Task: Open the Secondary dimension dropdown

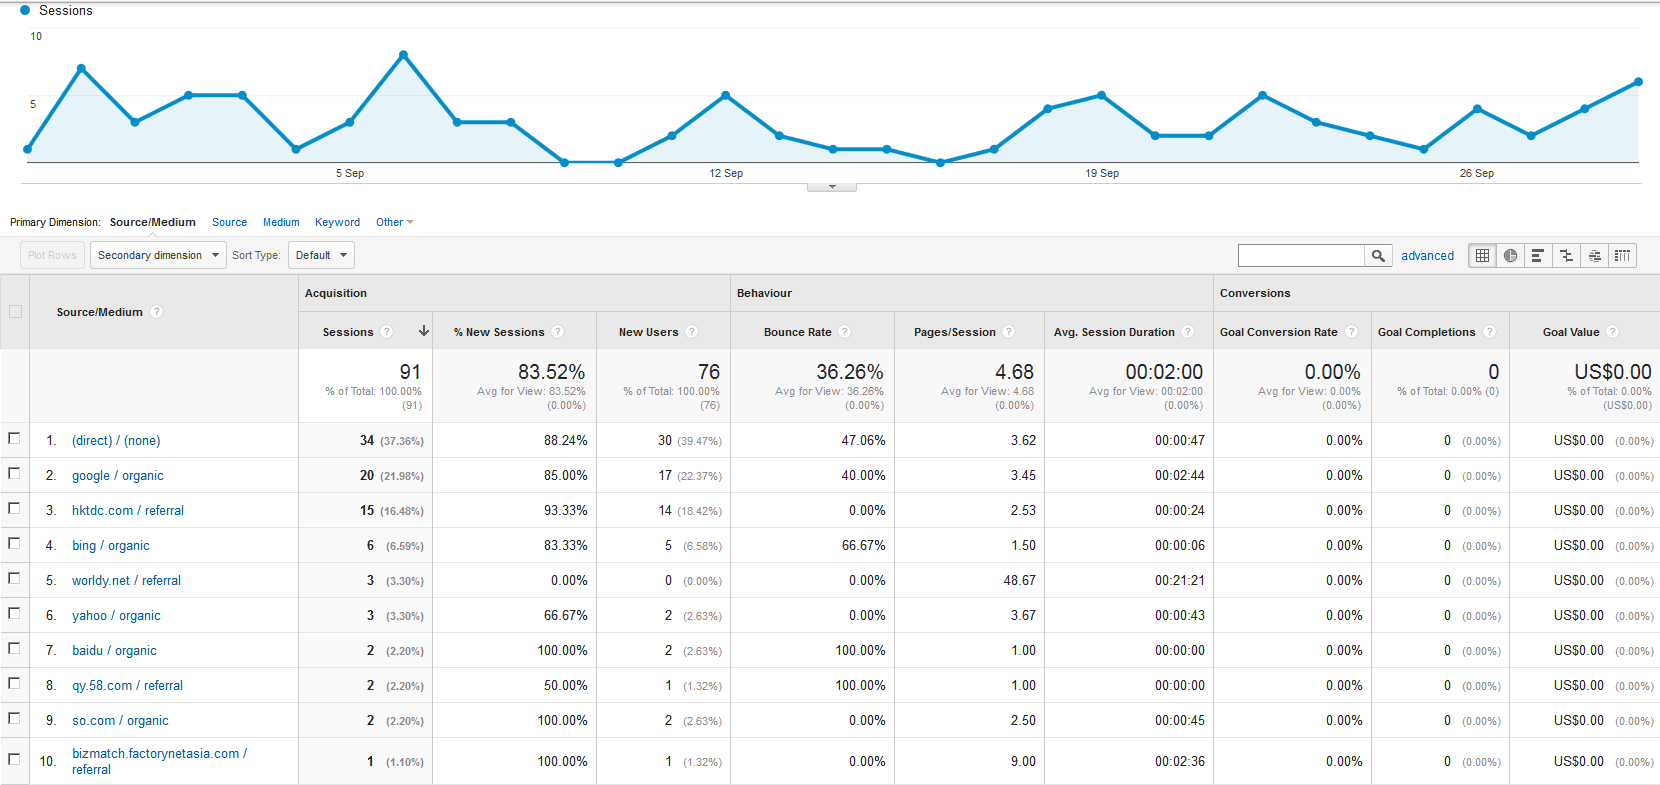Action: click(158, 255)
